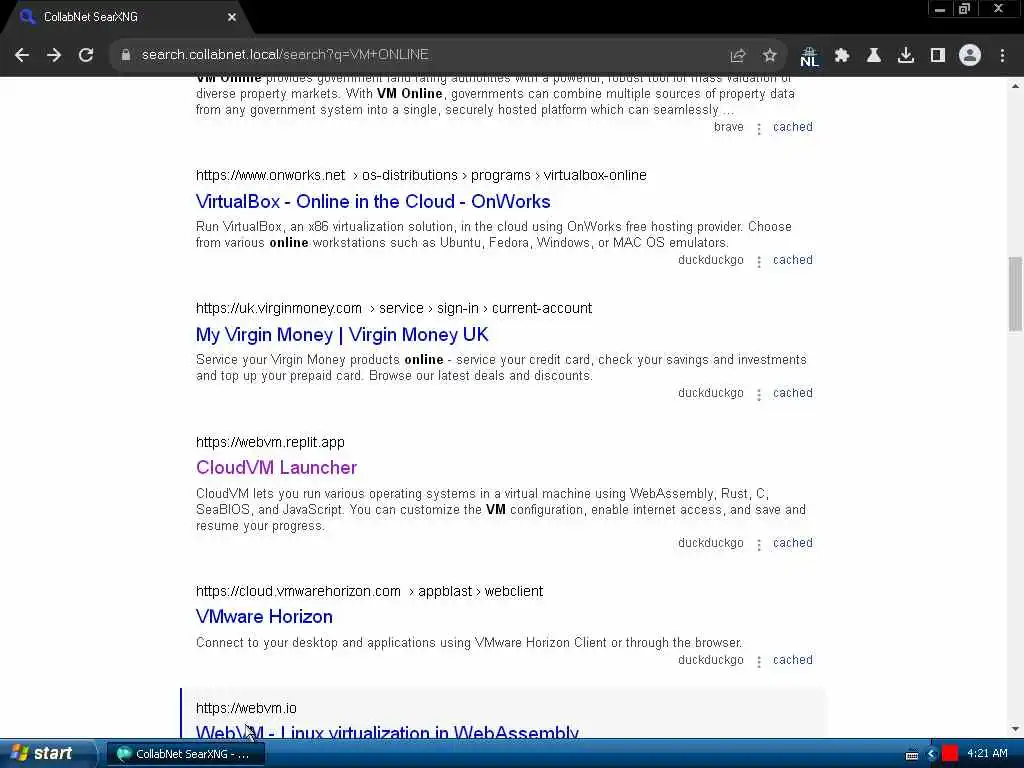1024x768 pixels.
Task: Open cached version of Virgin Money result
Action: click(x=793, y=393)
